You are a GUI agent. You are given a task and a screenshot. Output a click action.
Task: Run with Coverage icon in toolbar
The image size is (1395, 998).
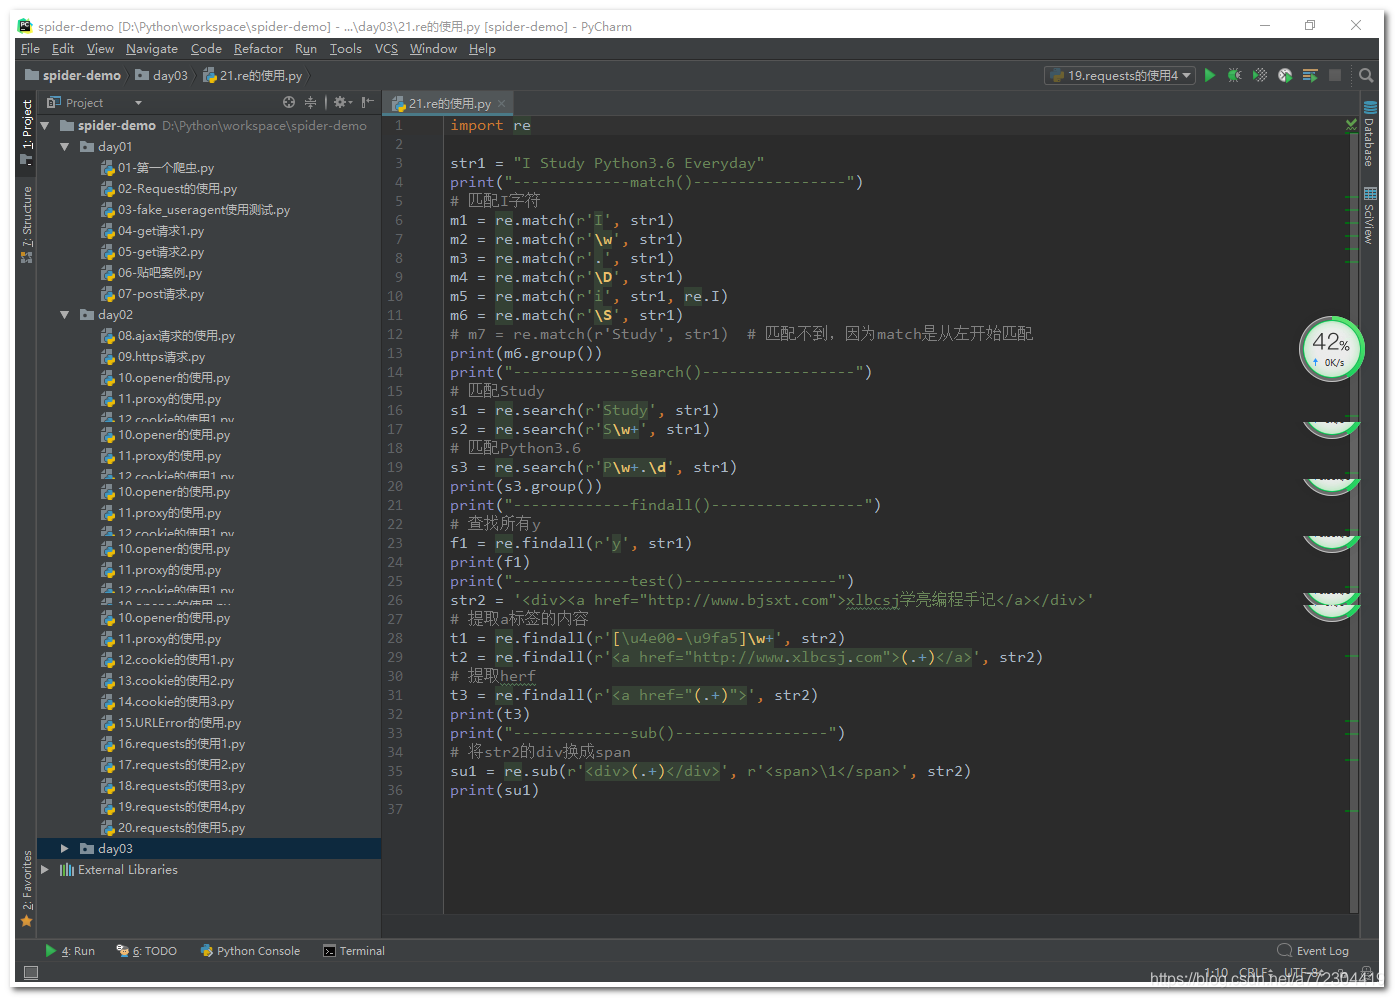pyautogui.click(x=1260, y=75)
